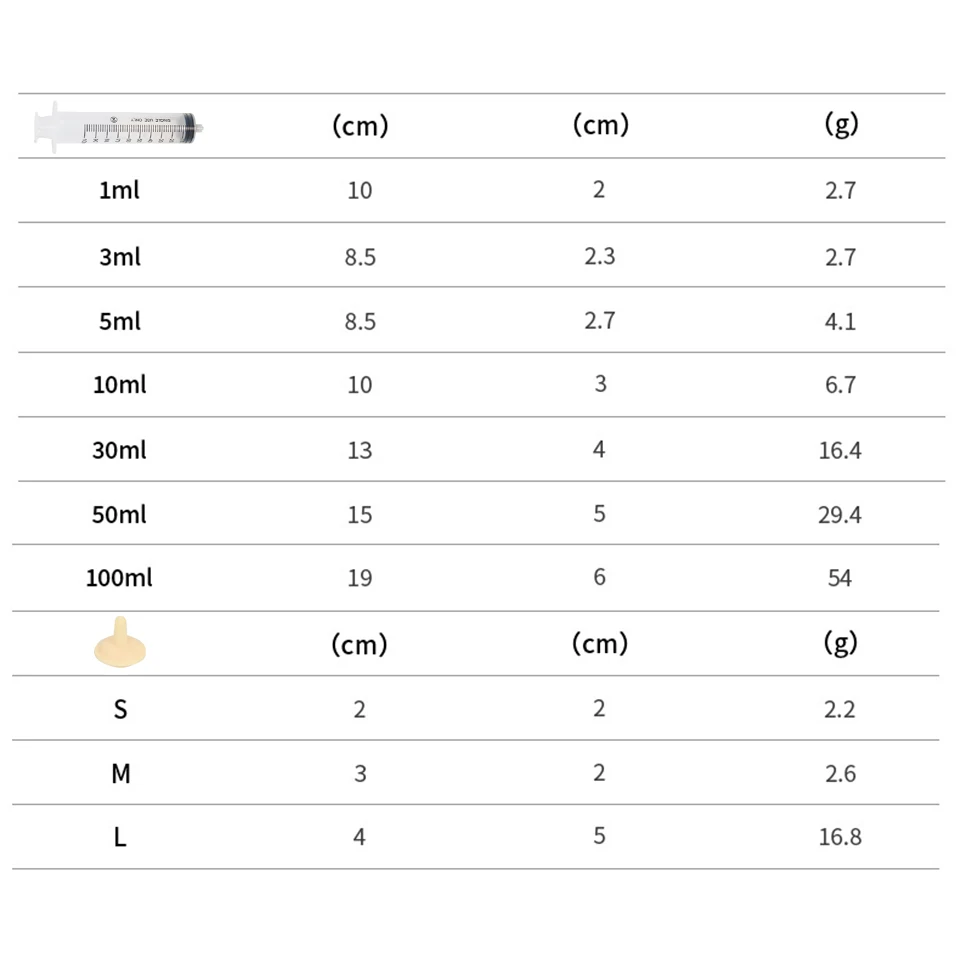
Task: Click the 100ml size label
Action: pyautogui.click(x=120, y=578)
